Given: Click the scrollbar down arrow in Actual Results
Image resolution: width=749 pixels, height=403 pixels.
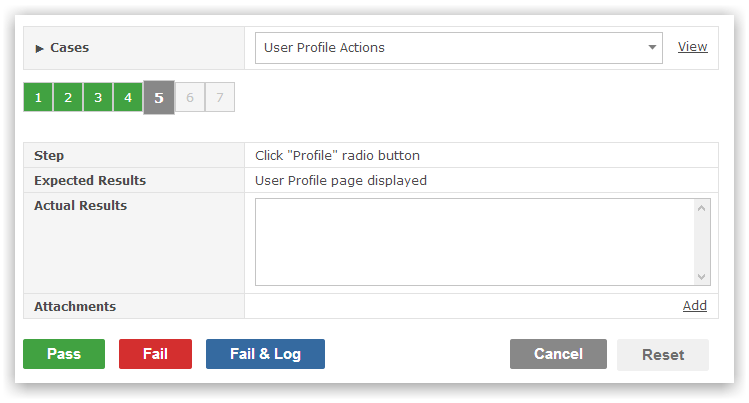Looking at the screenshot, I should 701,277.
